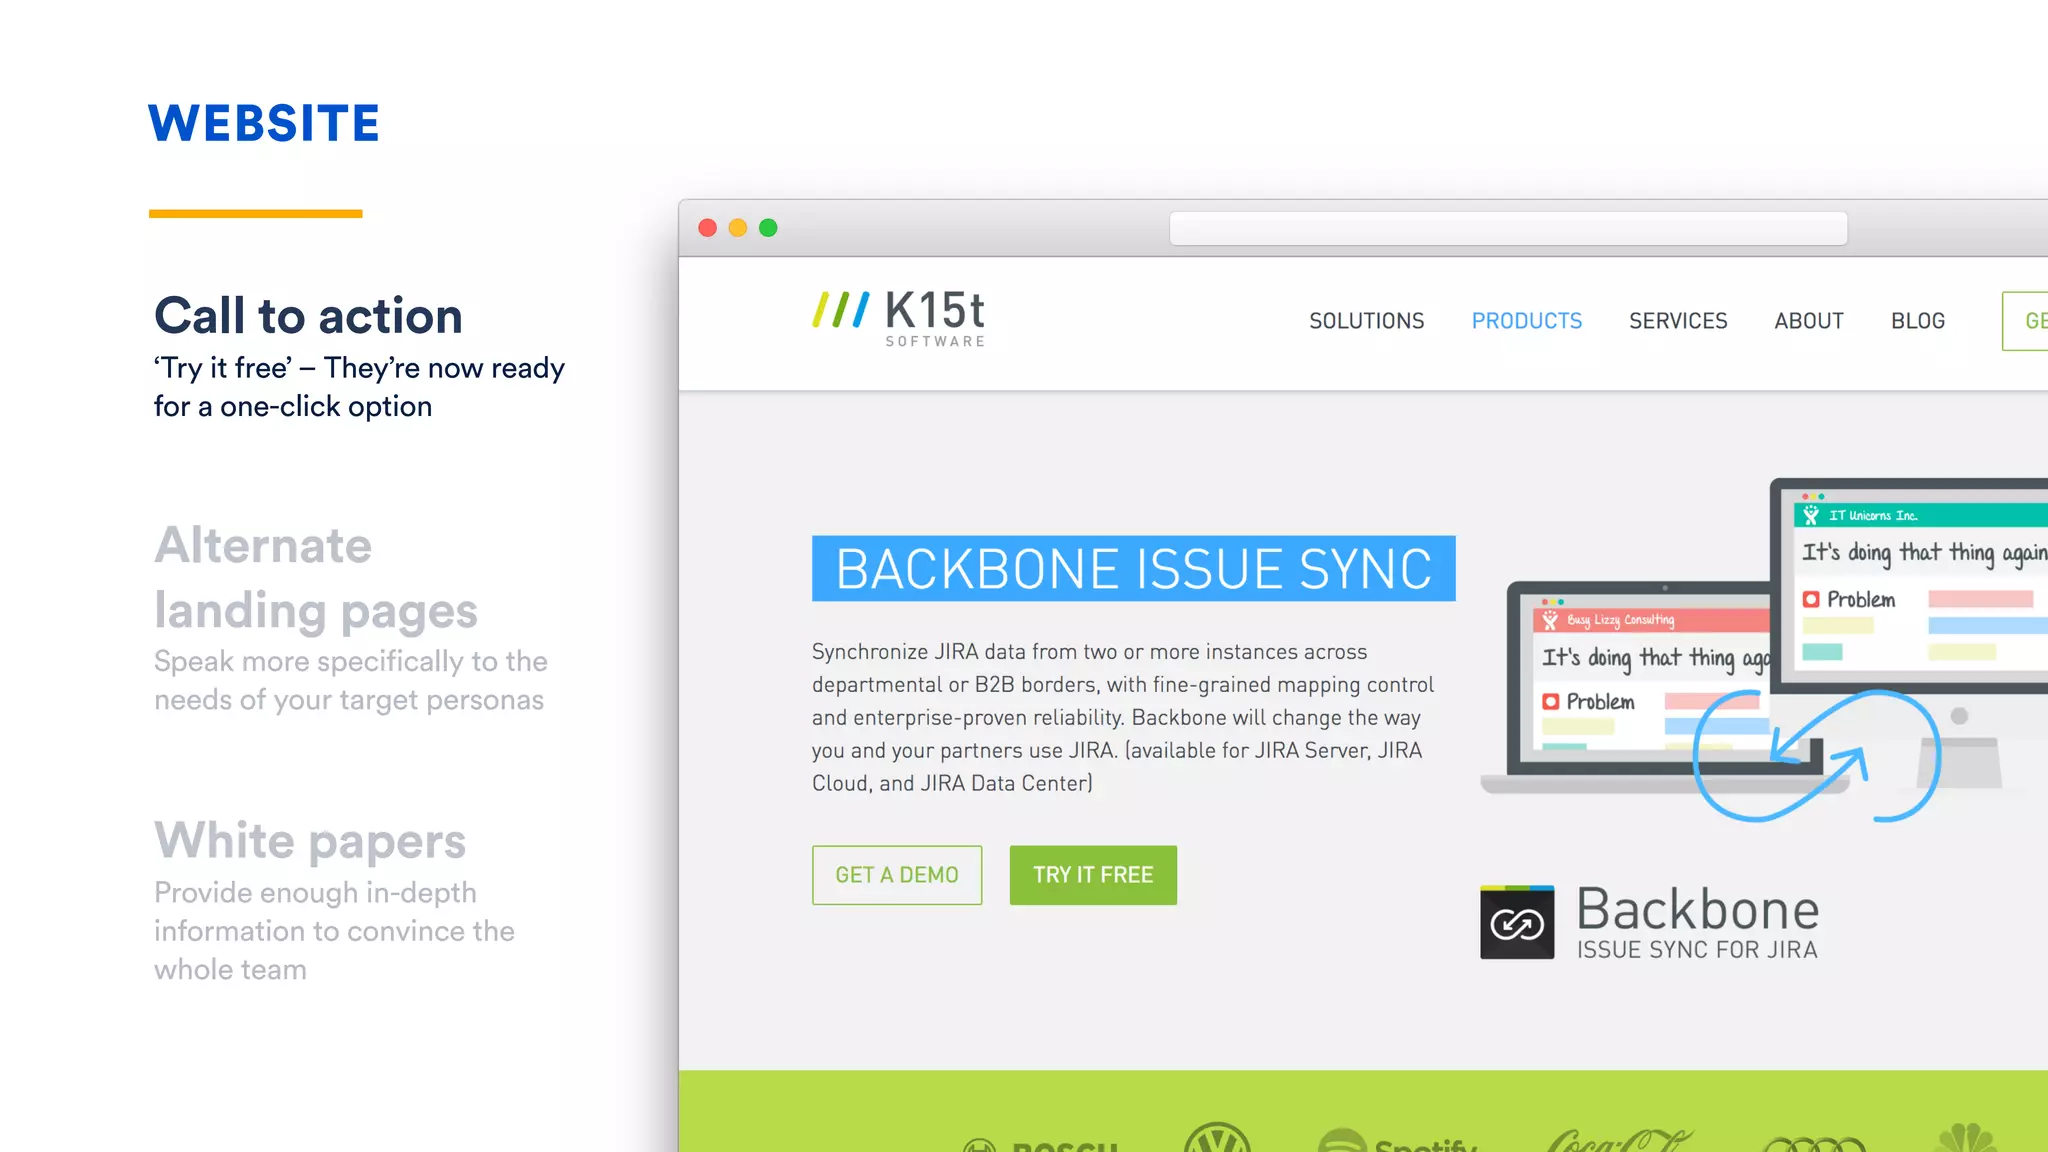The height and width of the screenshot is (1152, 2048).
Task: Click the Get a Demo button
Action: coord(897,875)
